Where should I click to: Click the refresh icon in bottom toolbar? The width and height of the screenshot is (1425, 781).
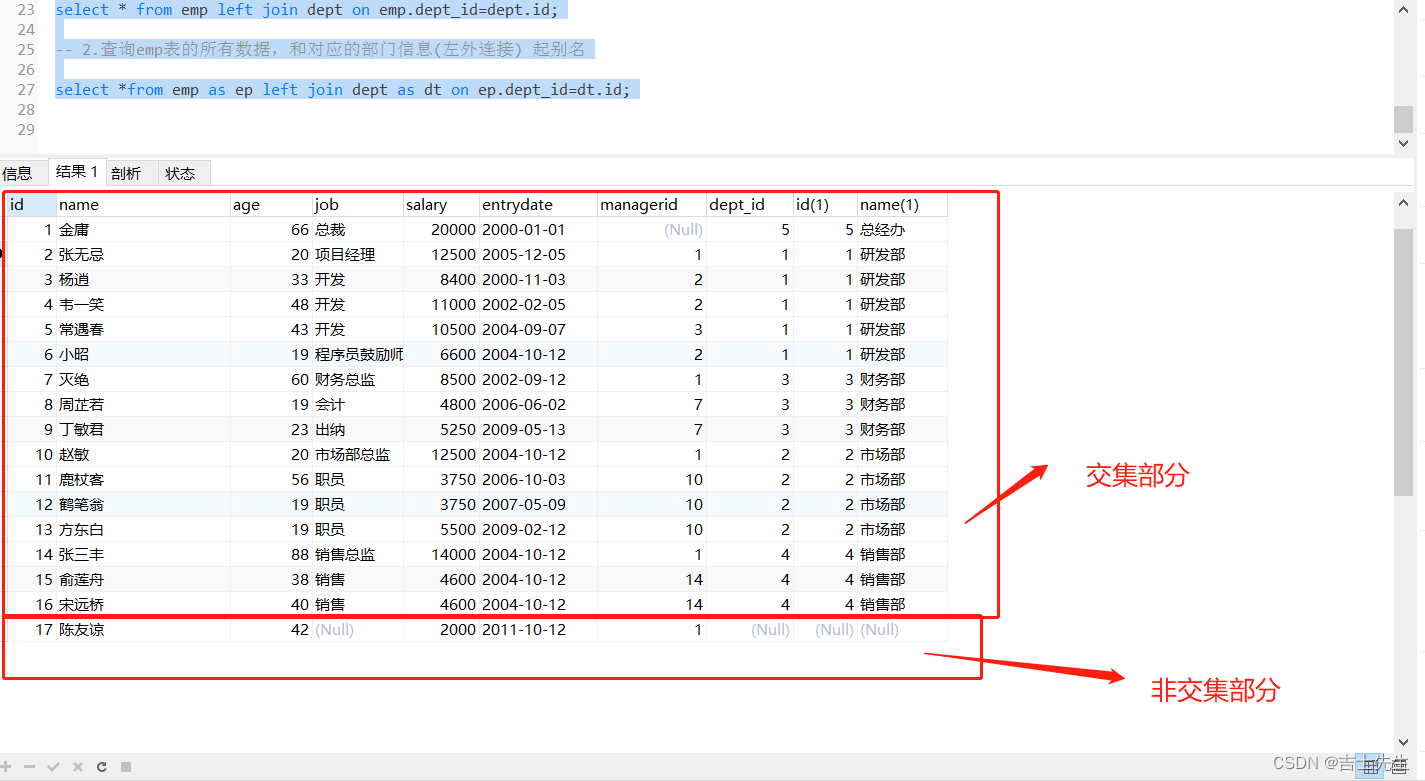pos(102,767)
